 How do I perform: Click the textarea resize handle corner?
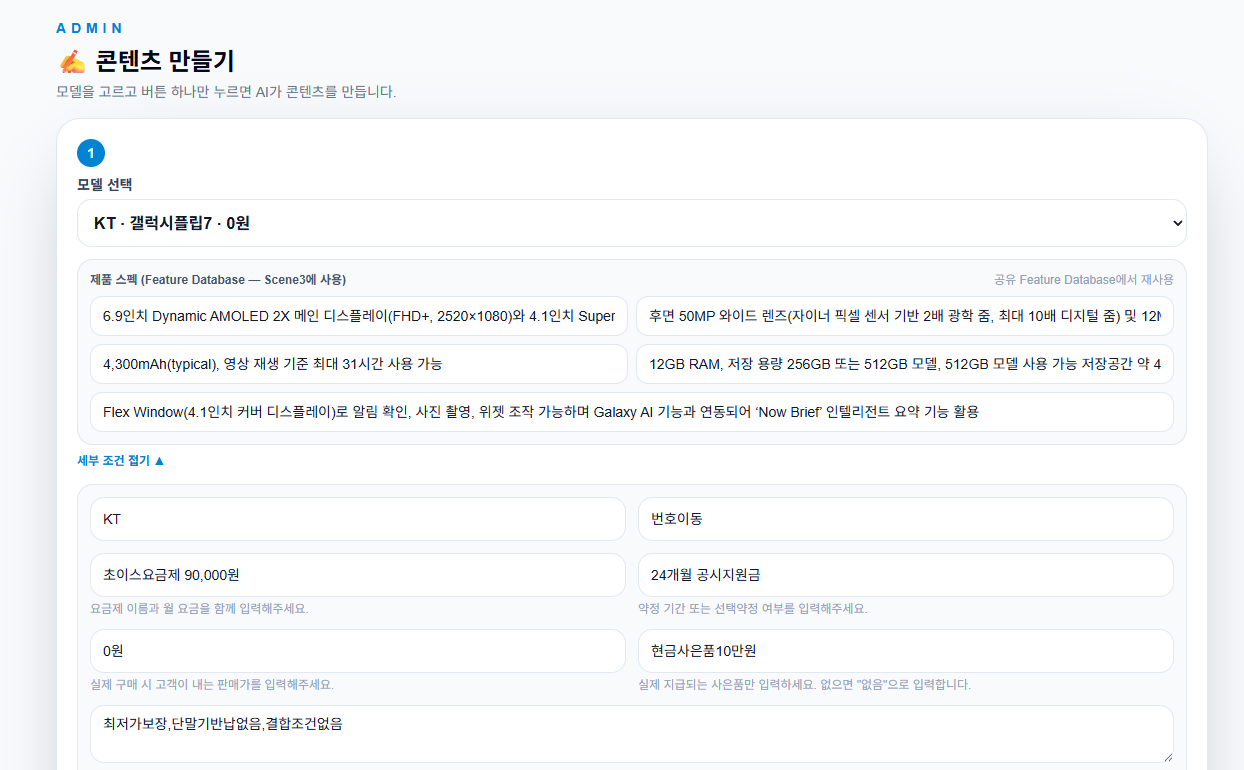click(x=1166, y=756)
